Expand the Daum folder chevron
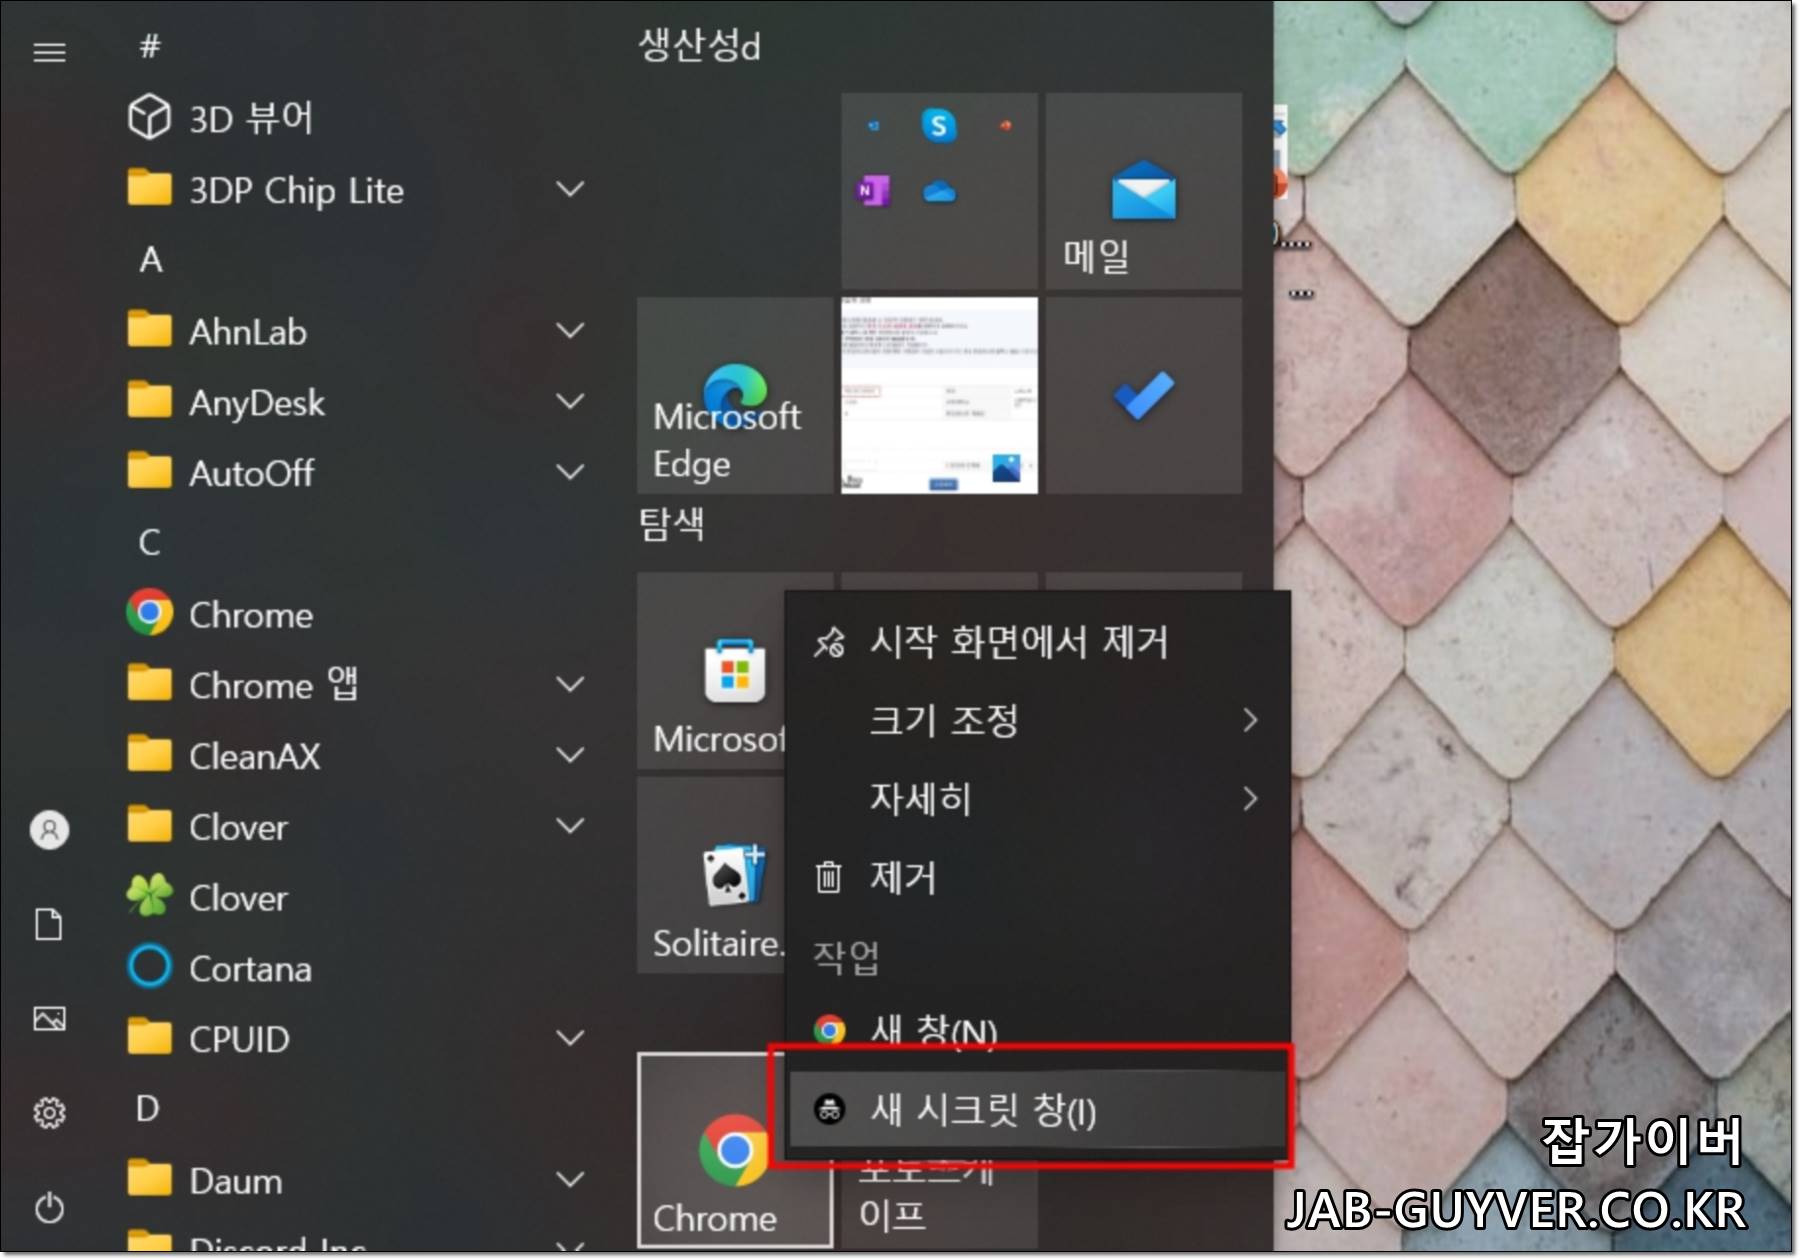Screen dimensions: 1800x1260 (x=570, y=1180)
